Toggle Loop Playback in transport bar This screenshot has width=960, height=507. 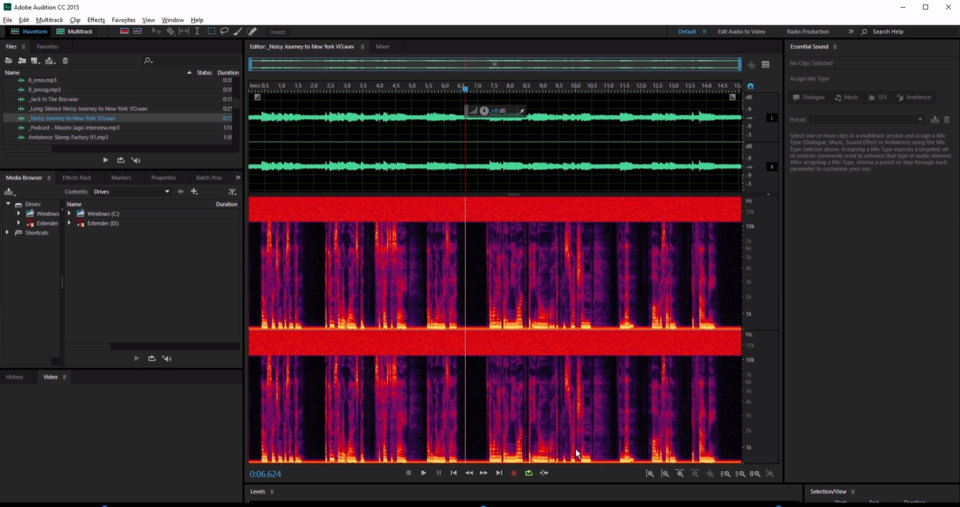pos(529,473)
